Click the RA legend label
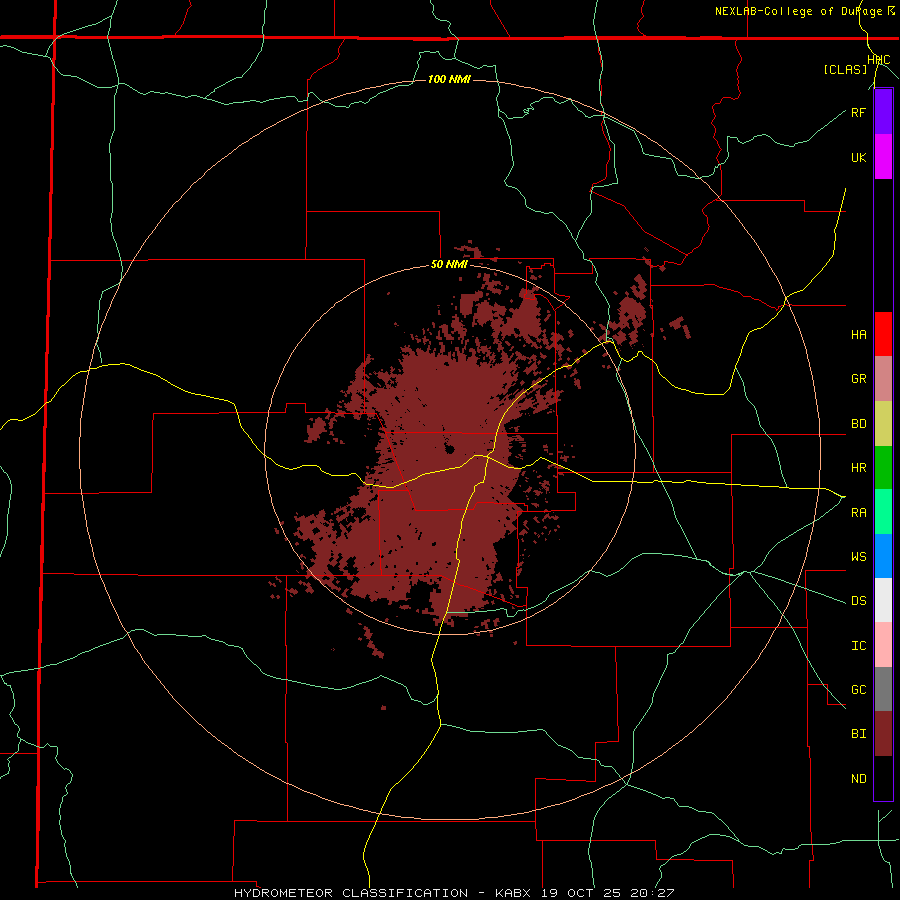The height and width of the screenshot is (900, 900). [x=858, y=513]
